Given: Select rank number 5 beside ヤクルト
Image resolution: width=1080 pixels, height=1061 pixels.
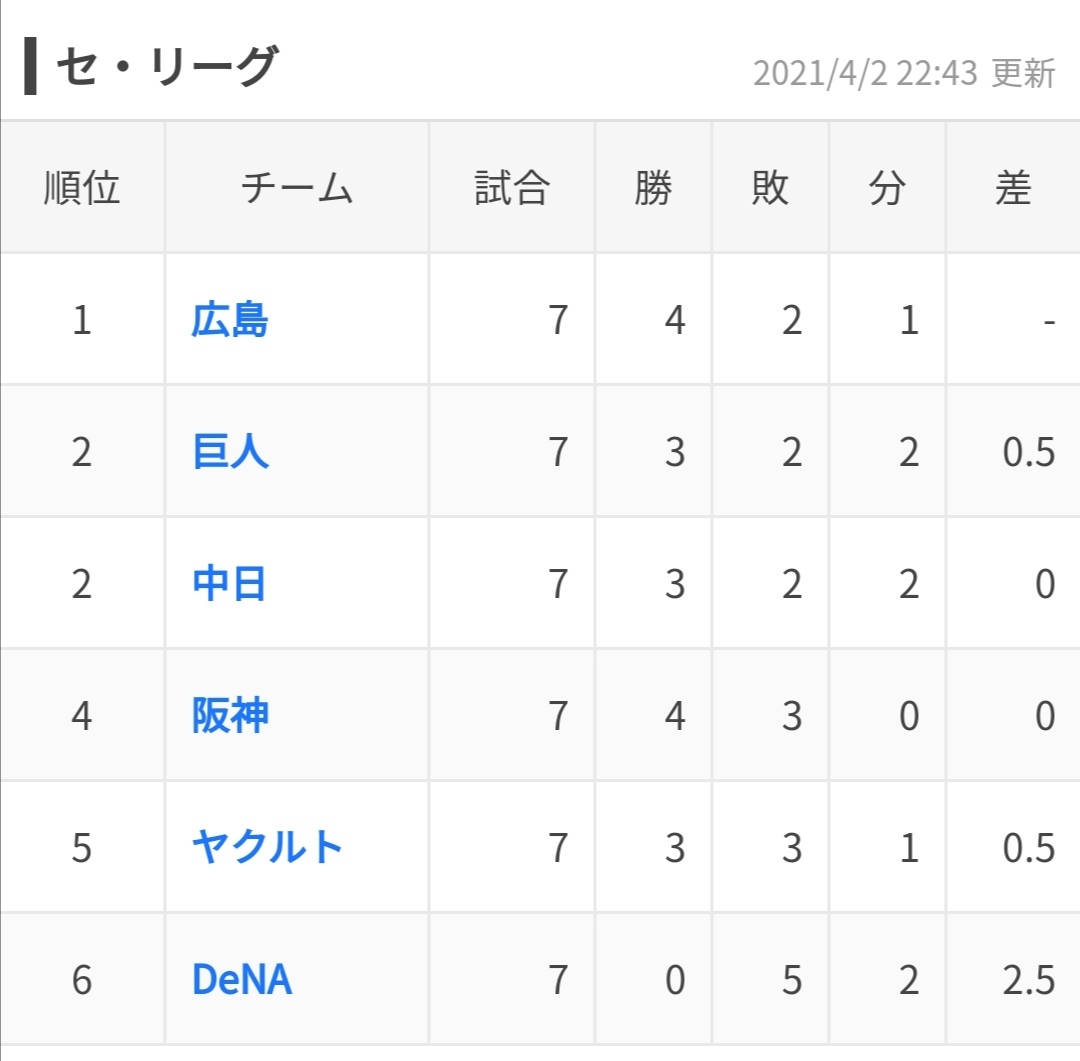Looking at the screenshot, I should [x=82, y=848].
